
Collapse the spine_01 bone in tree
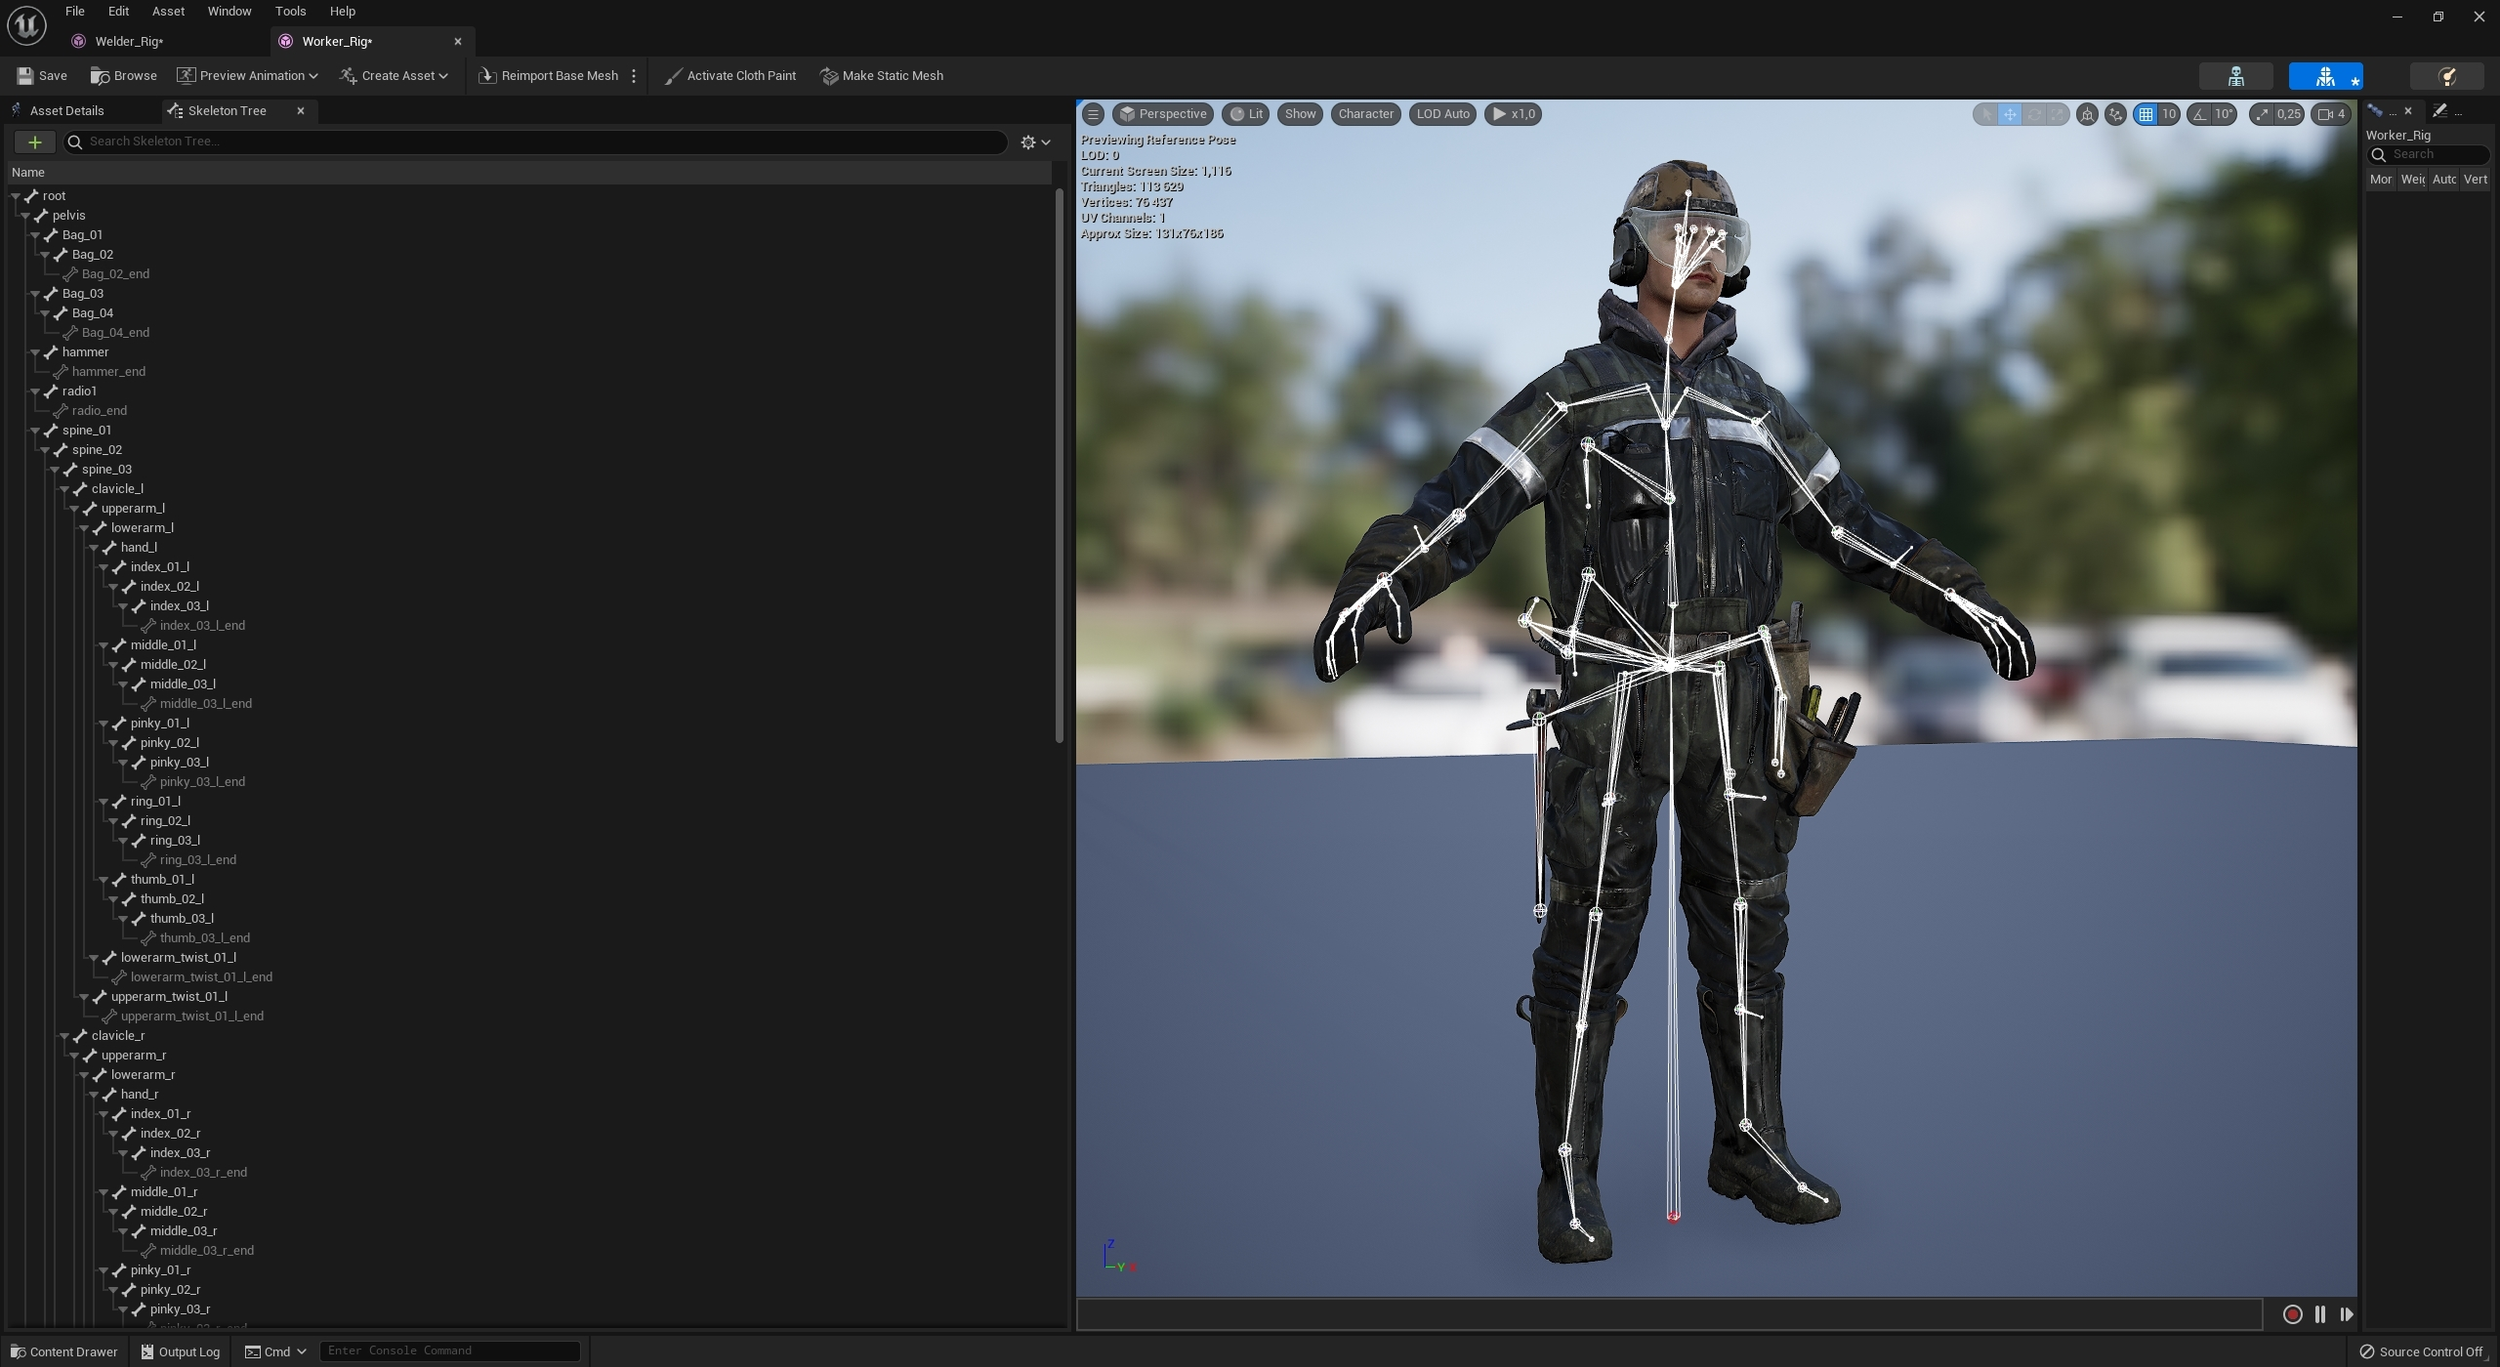(x=36, y=431)
